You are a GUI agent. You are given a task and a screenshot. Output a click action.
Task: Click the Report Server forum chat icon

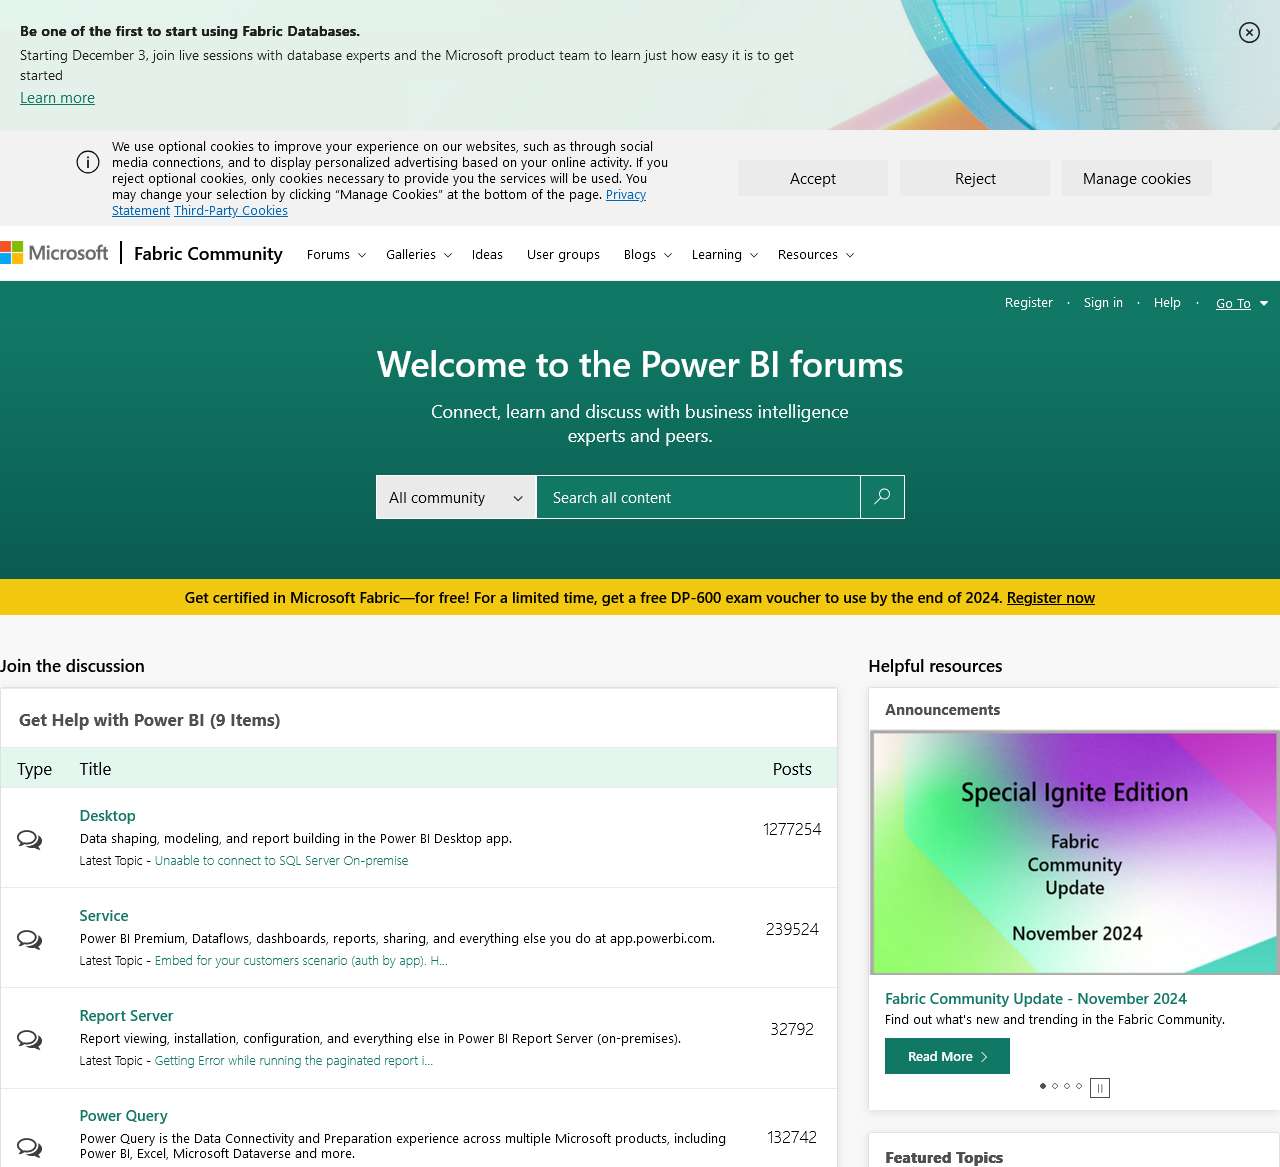click(30, 1039)
